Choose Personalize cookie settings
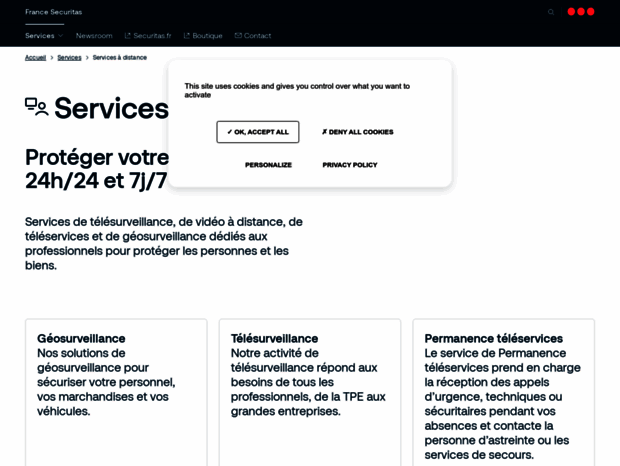The width and height of the screenshot is (620, 466). click(268, 165)
